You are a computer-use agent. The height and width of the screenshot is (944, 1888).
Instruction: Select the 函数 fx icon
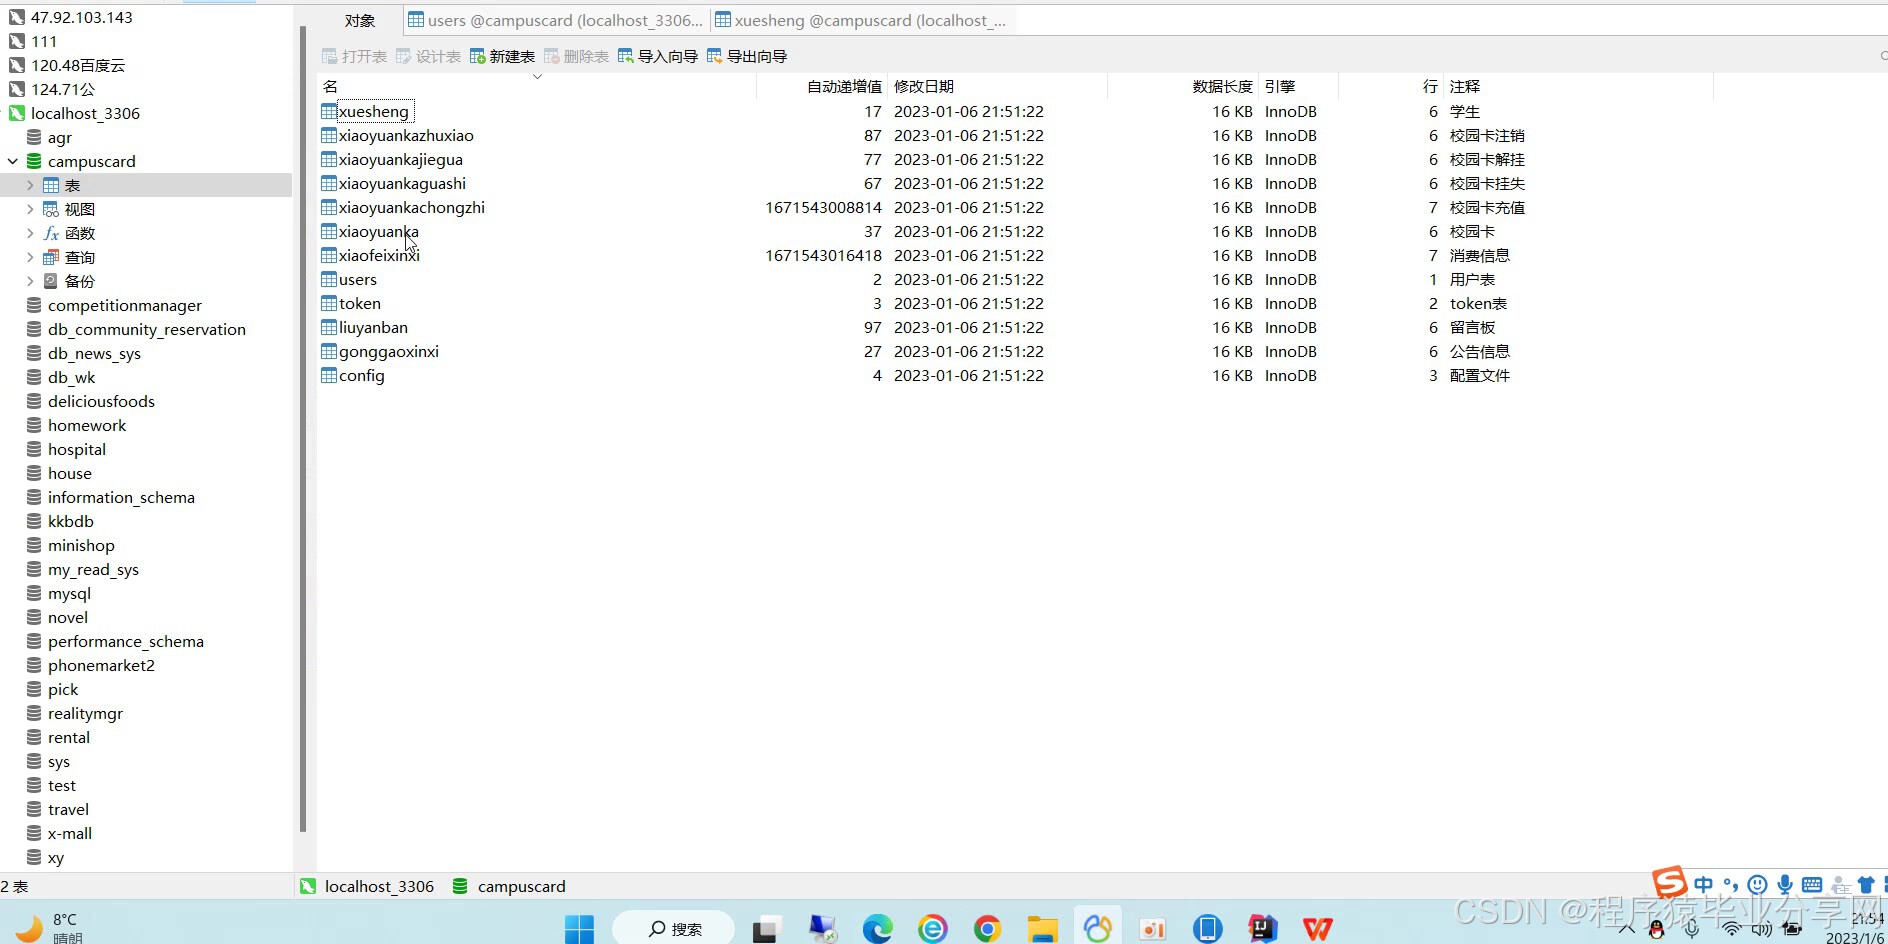[x=51, y=233]
